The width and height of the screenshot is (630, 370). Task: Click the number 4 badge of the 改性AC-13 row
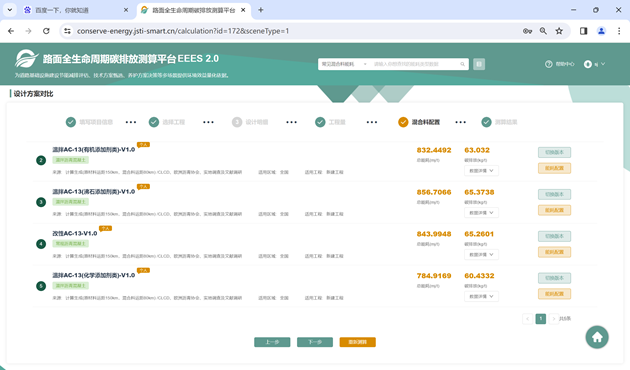coord(41,244)
